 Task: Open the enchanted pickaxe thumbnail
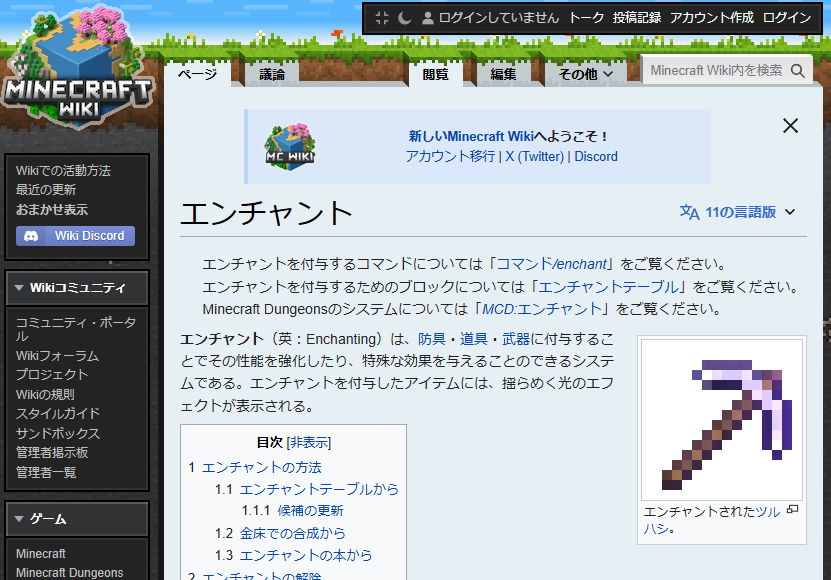(722, 420)
